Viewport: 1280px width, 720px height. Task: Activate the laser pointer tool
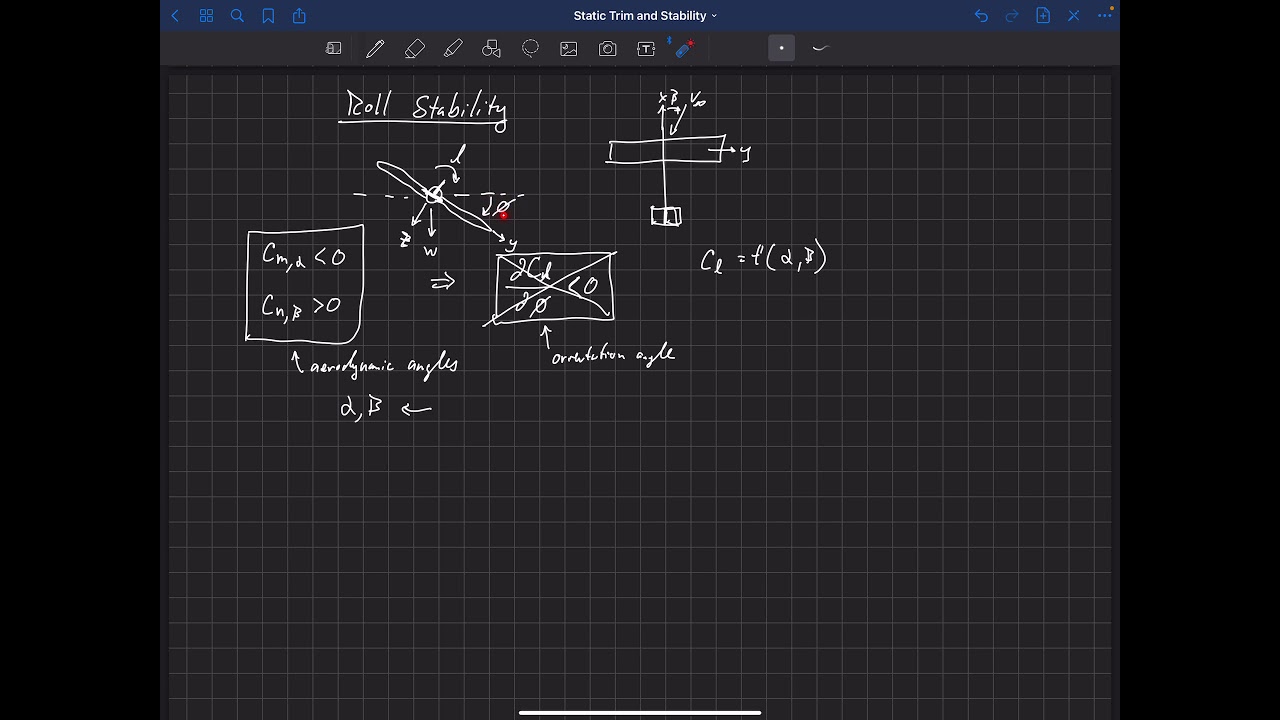684,47
